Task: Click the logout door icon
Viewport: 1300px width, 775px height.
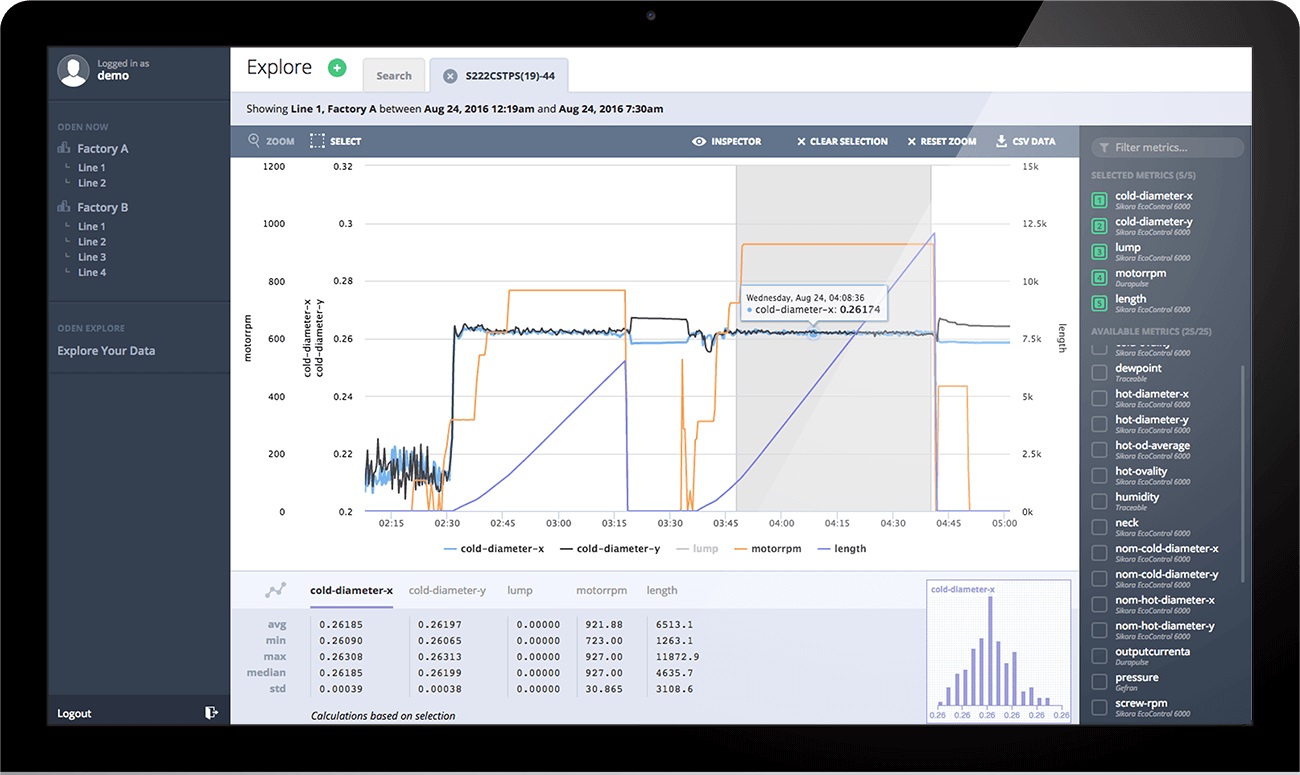Action: pyautogui.click(x=211, y=713)
